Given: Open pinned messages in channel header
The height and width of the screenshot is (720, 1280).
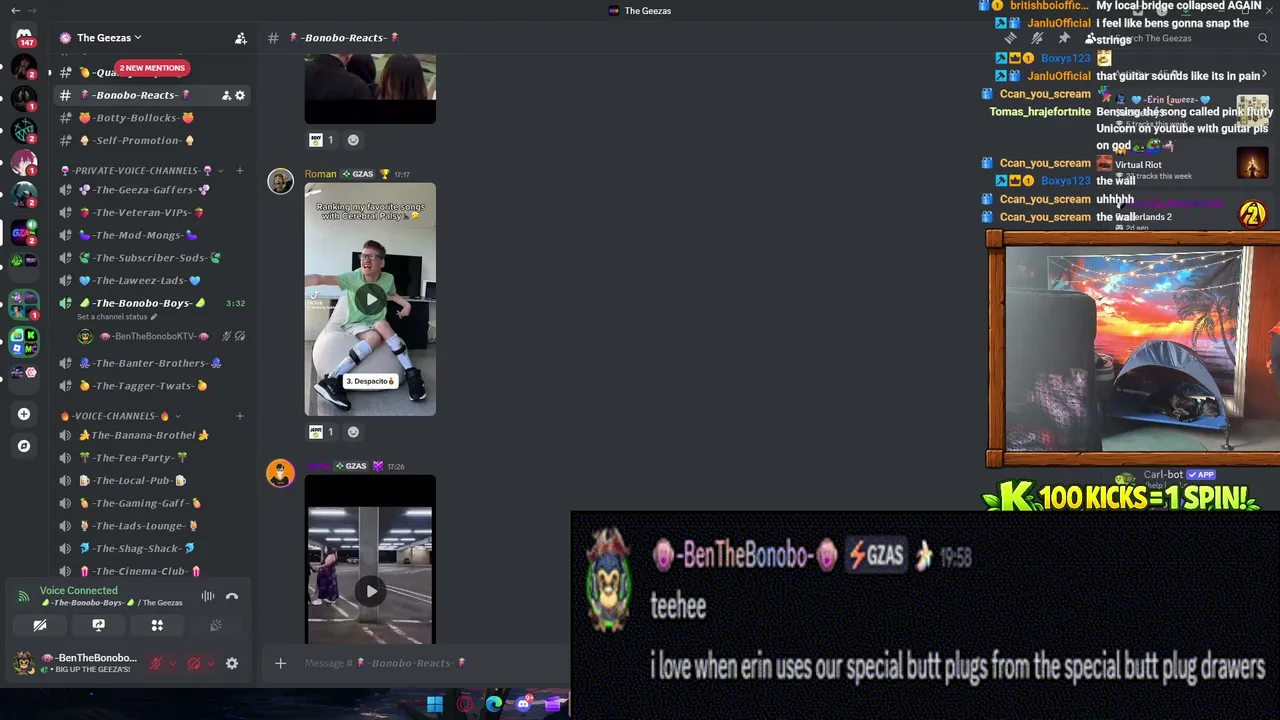Looking at the screenshot, I should point(1064,38).
